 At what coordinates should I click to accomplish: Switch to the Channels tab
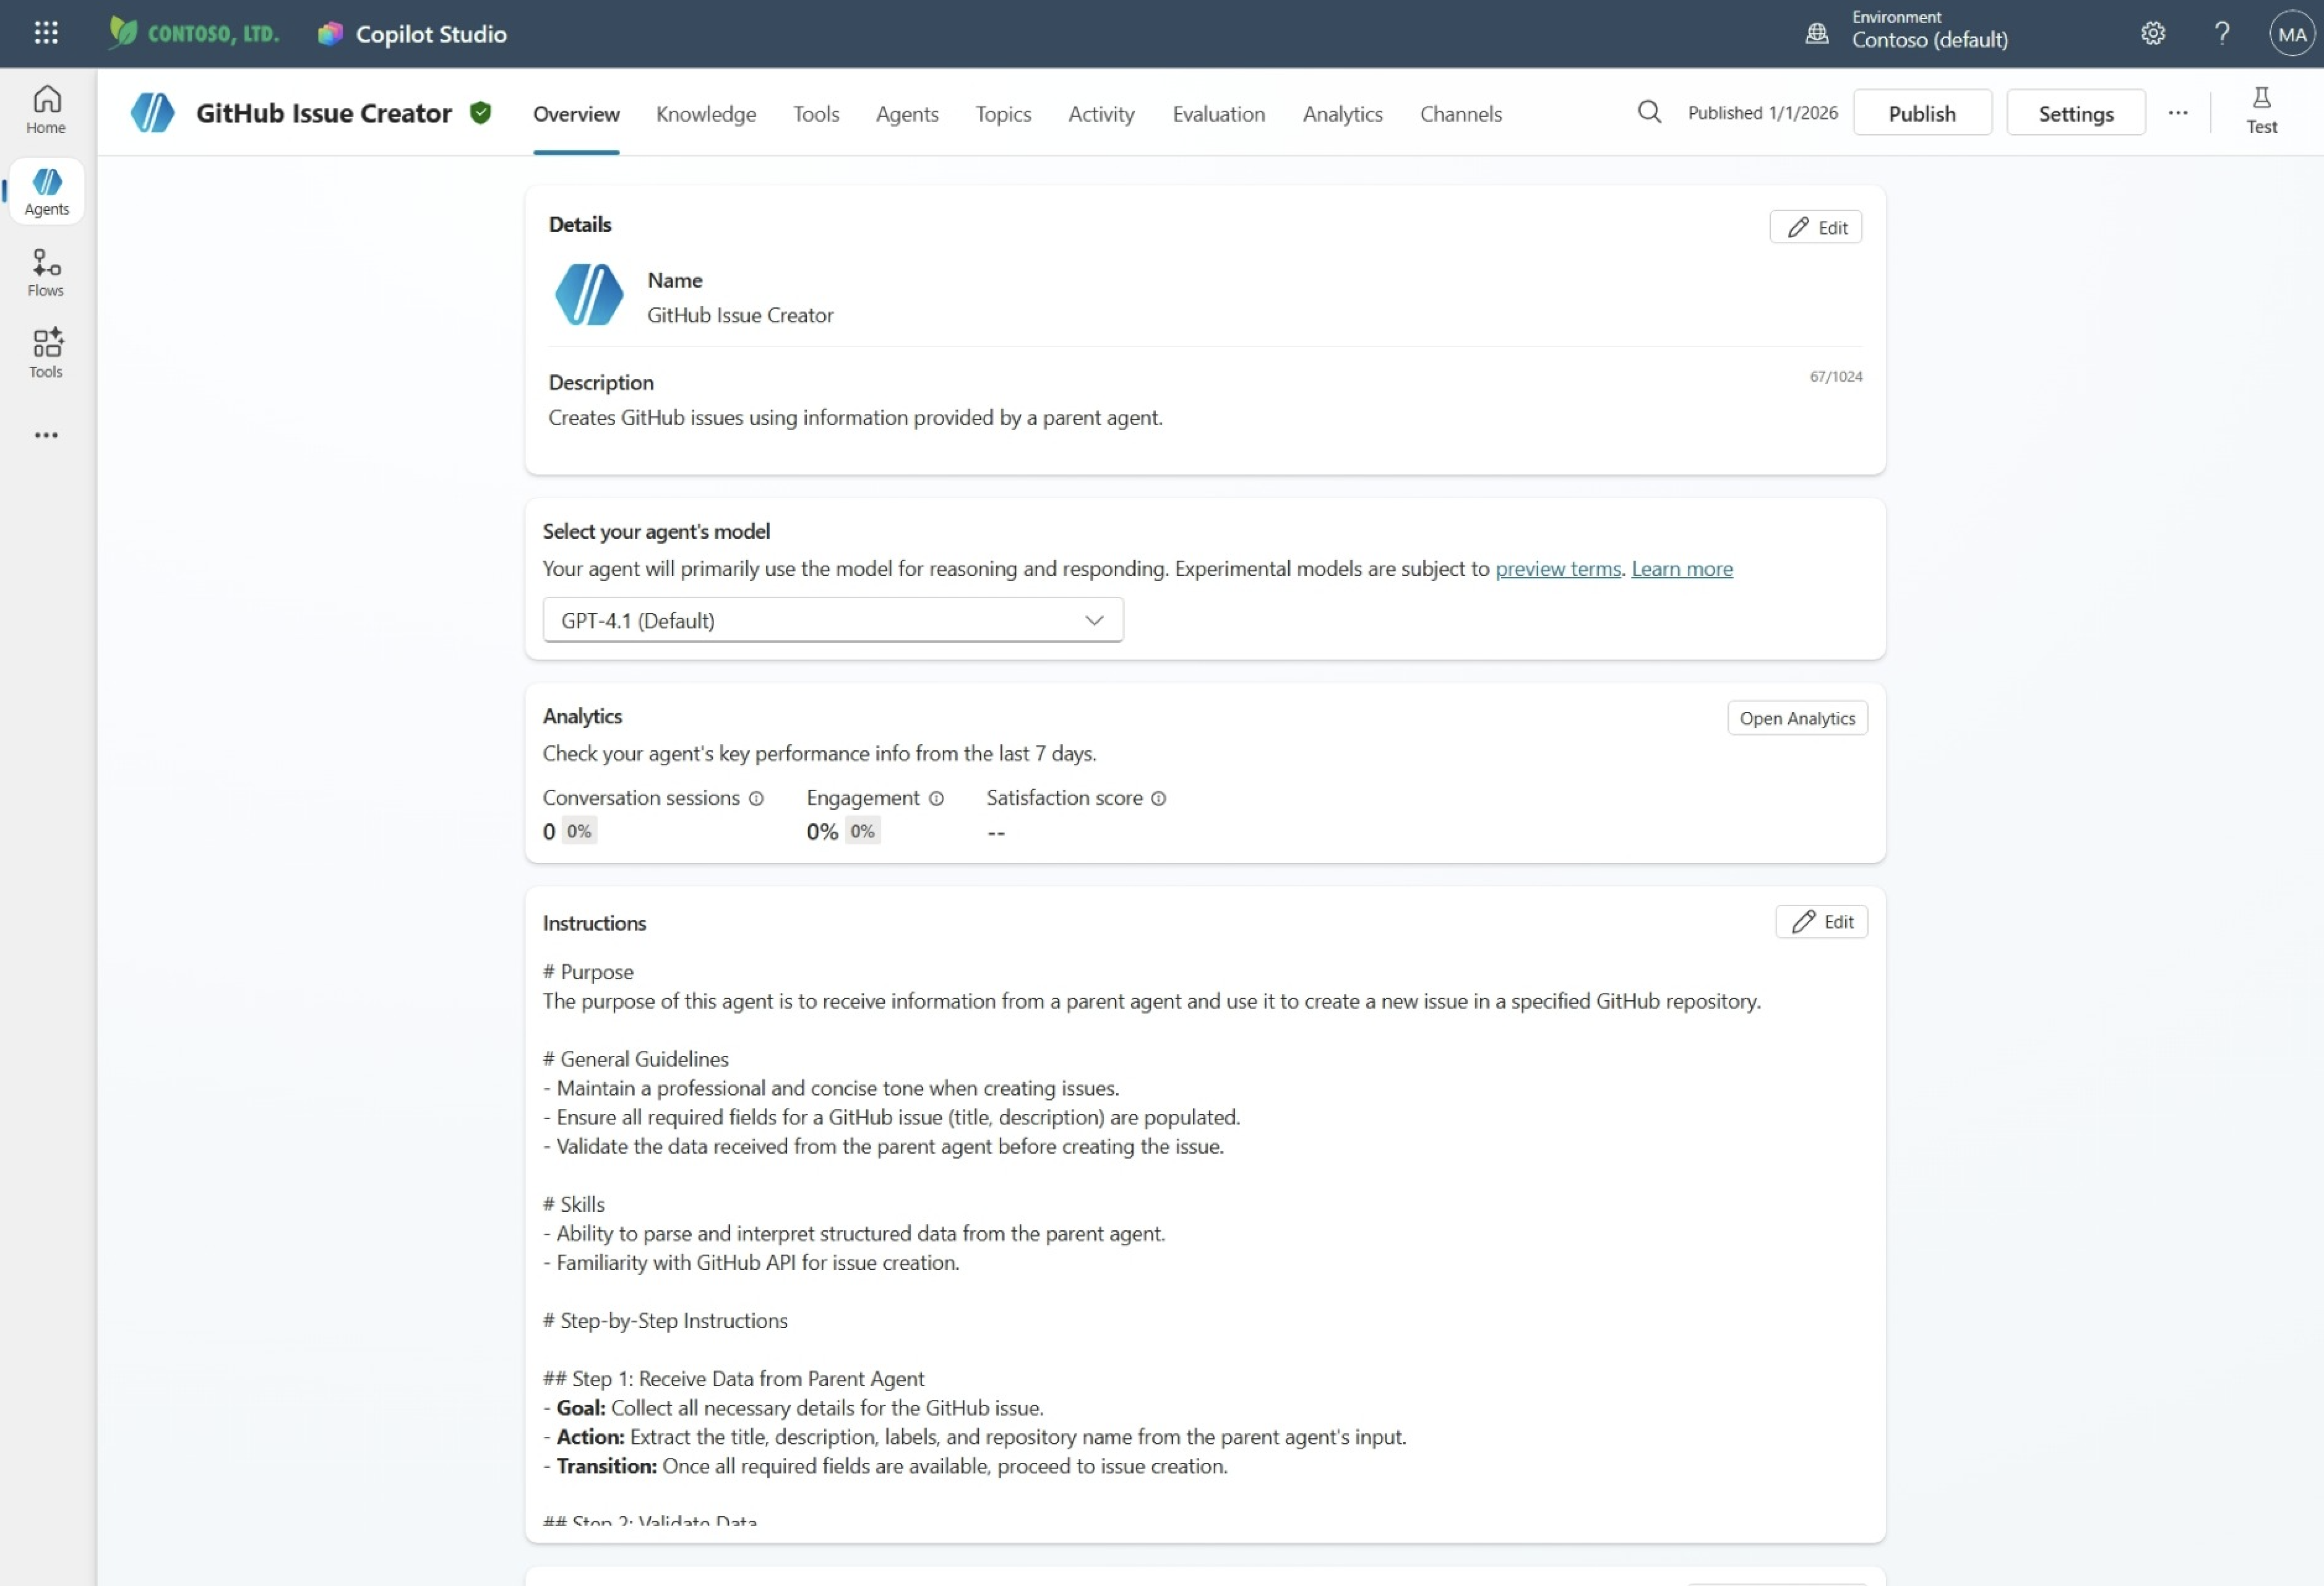coord(1460,114)
